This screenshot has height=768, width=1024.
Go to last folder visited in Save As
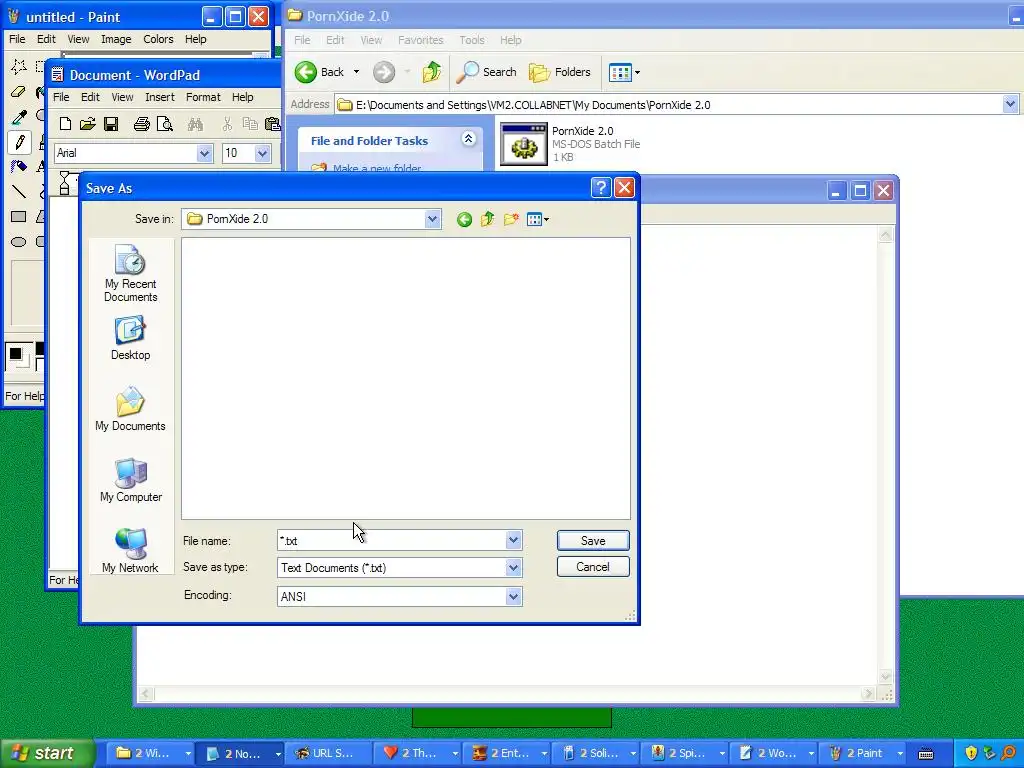[x=464, y=219]
